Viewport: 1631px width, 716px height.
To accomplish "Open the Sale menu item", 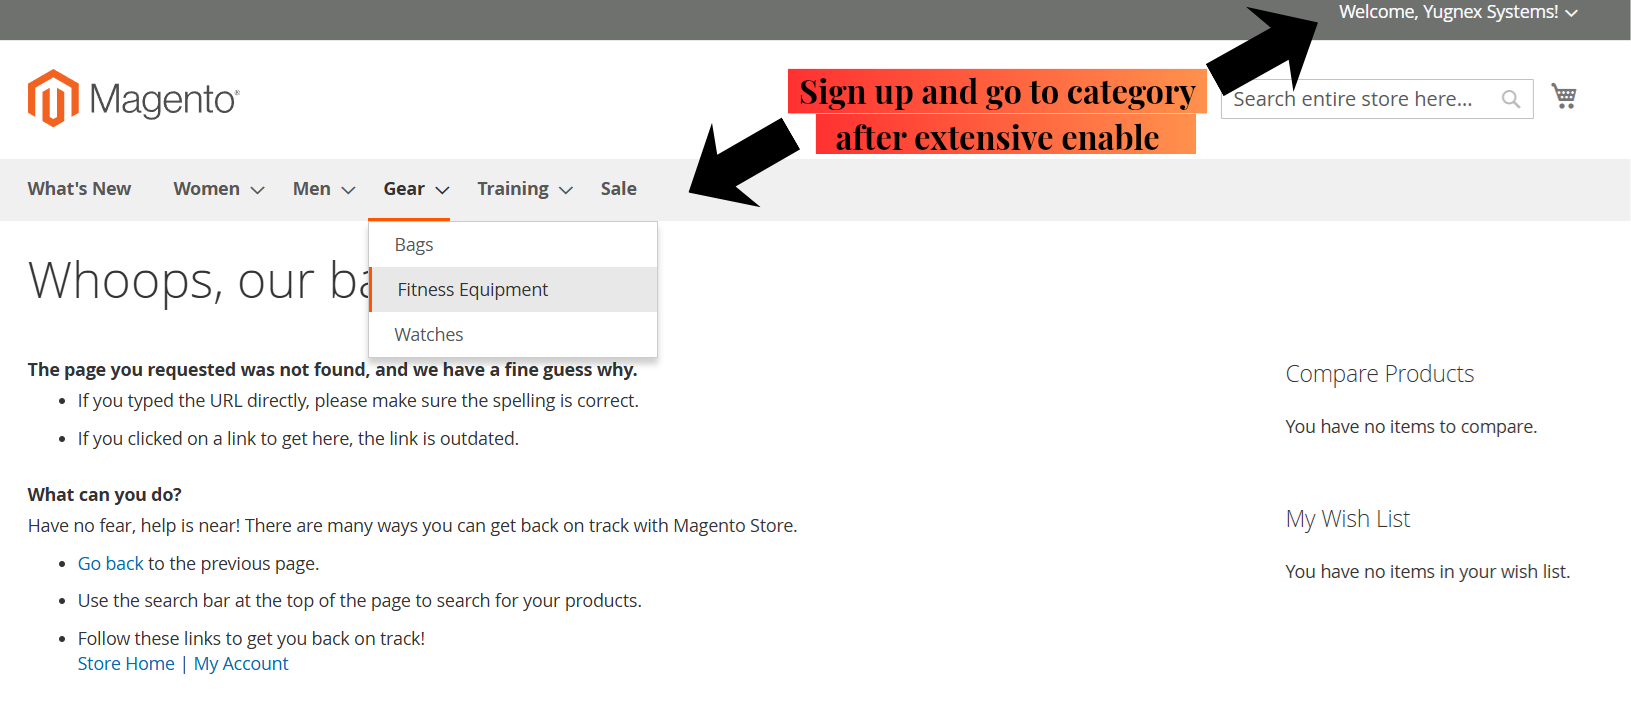I will pos(619,189).
